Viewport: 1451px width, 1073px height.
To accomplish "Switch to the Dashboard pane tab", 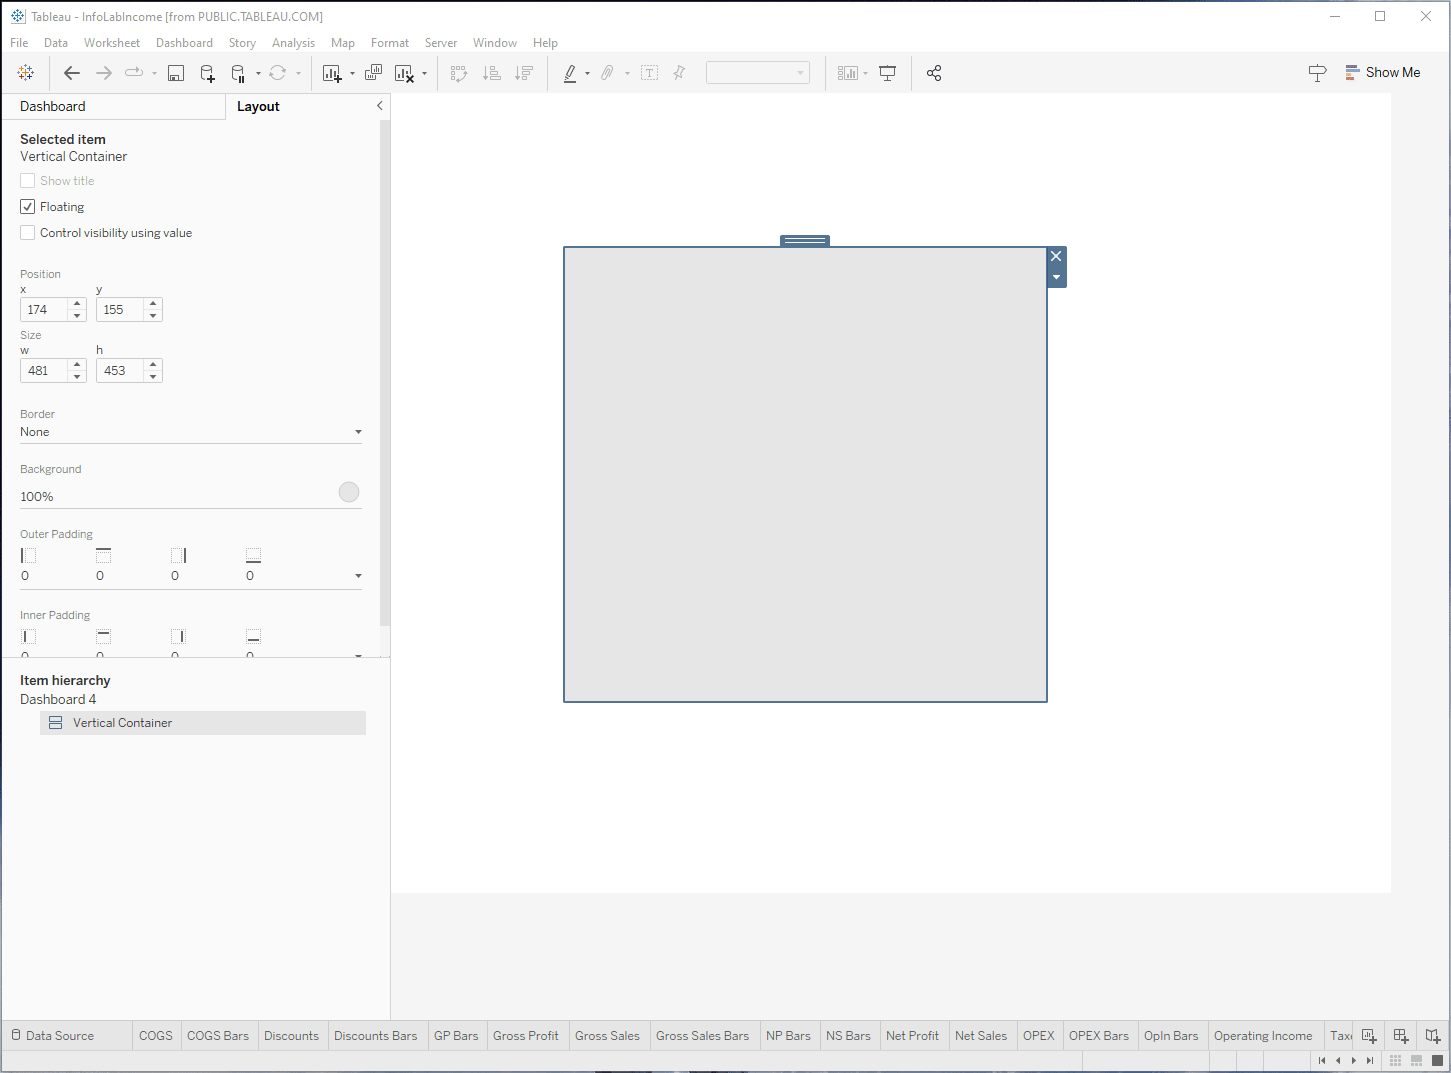I will click(x=53, y=107).
